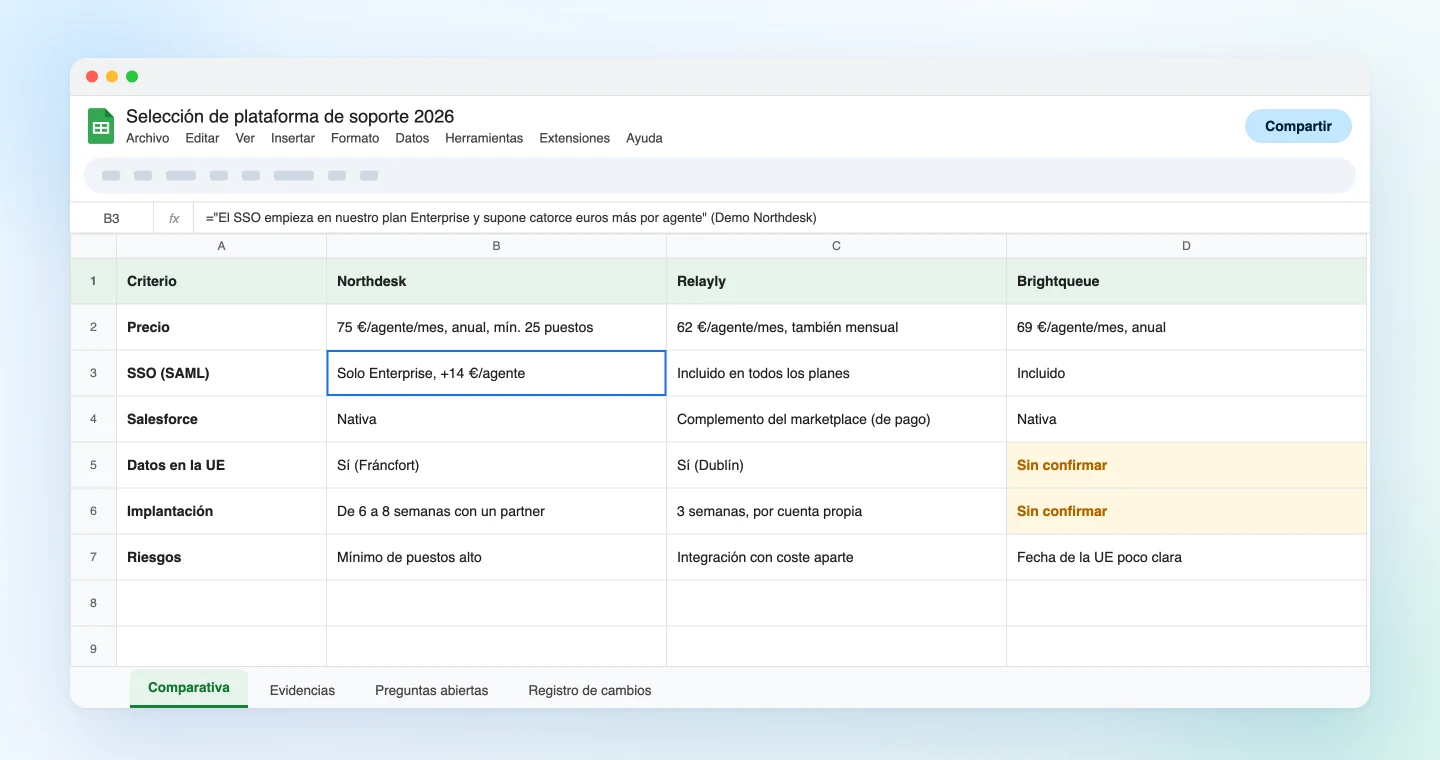Select cell "62 €/agente/mes, también mensual"
This screenshot has width=1440, height=760.
[837, 327]
